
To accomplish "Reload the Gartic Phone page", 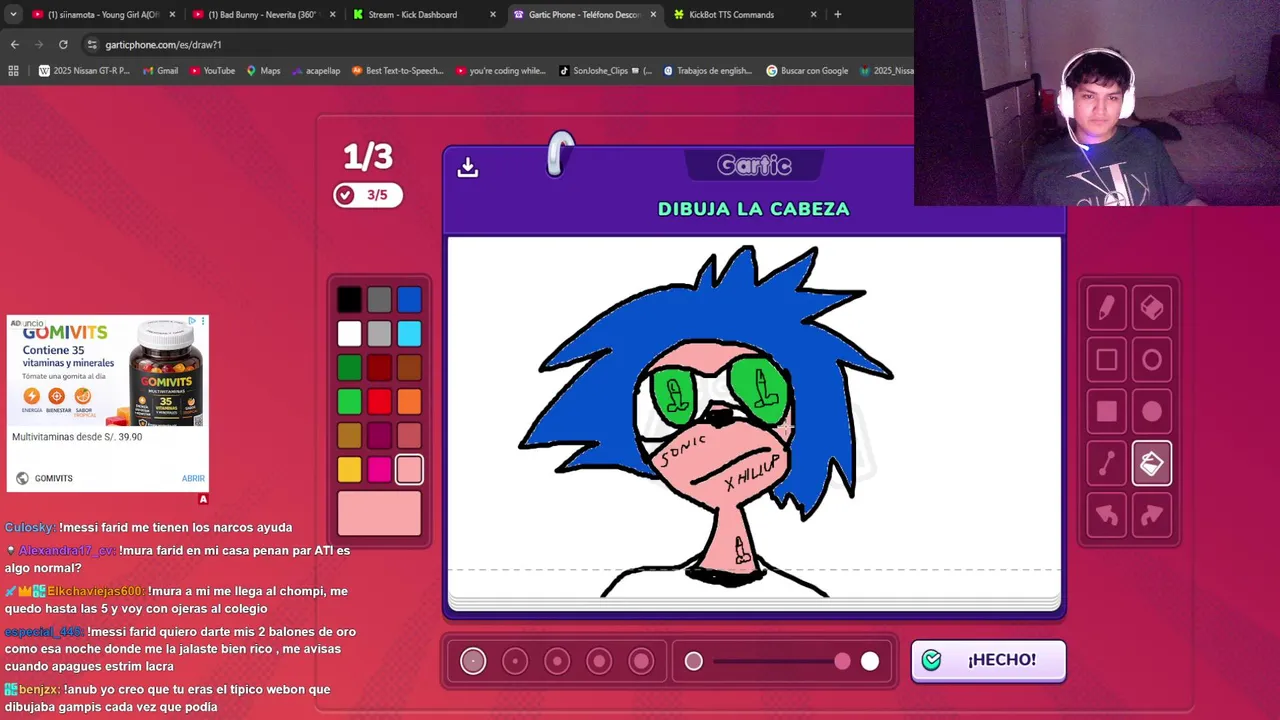I will (63, 44).
